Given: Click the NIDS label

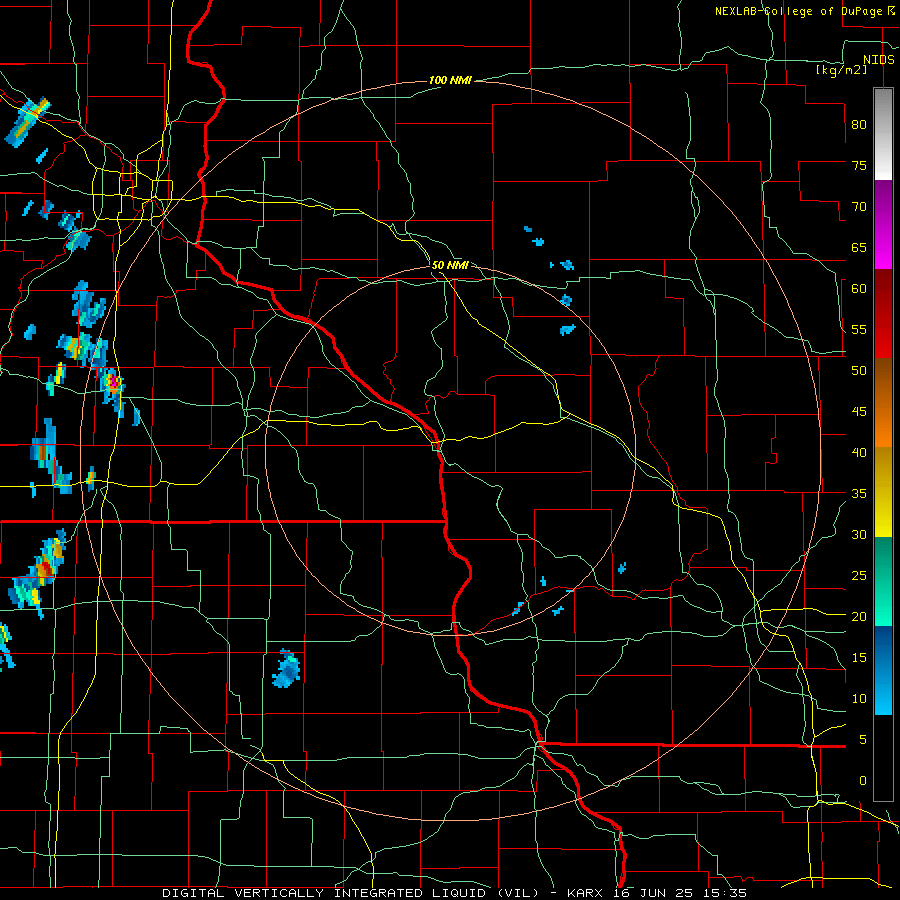Looking at the screenshot, I should (x=878, y=60).
